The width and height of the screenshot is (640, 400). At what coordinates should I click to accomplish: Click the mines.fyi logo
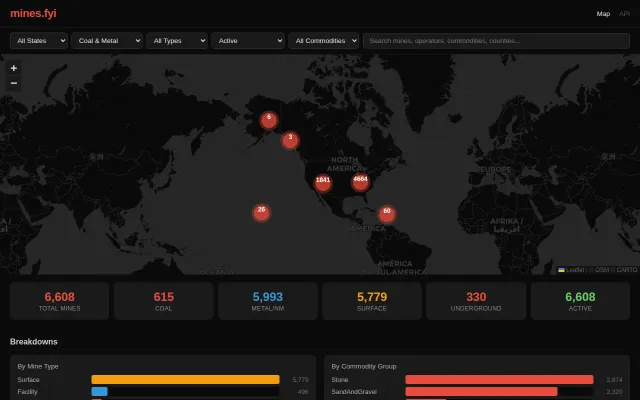(33, 13)
